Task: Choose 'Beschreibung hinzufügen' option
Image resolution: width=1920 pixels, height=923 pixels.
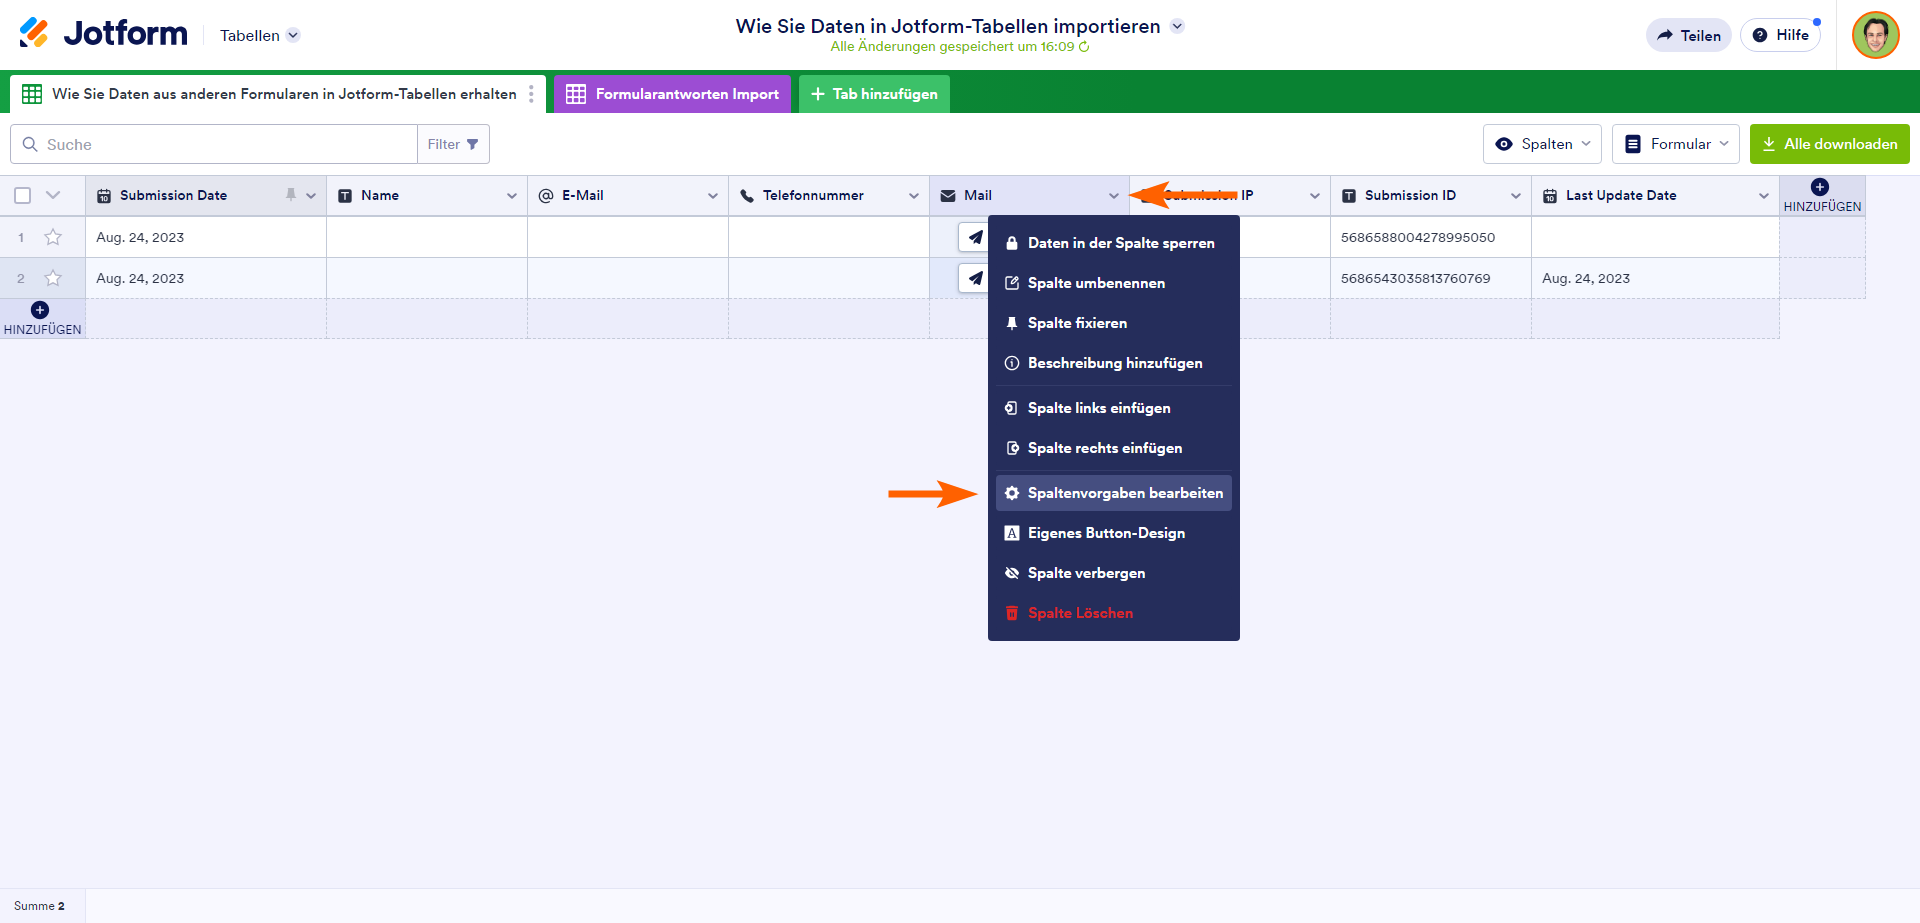Action: point(1114,363)
